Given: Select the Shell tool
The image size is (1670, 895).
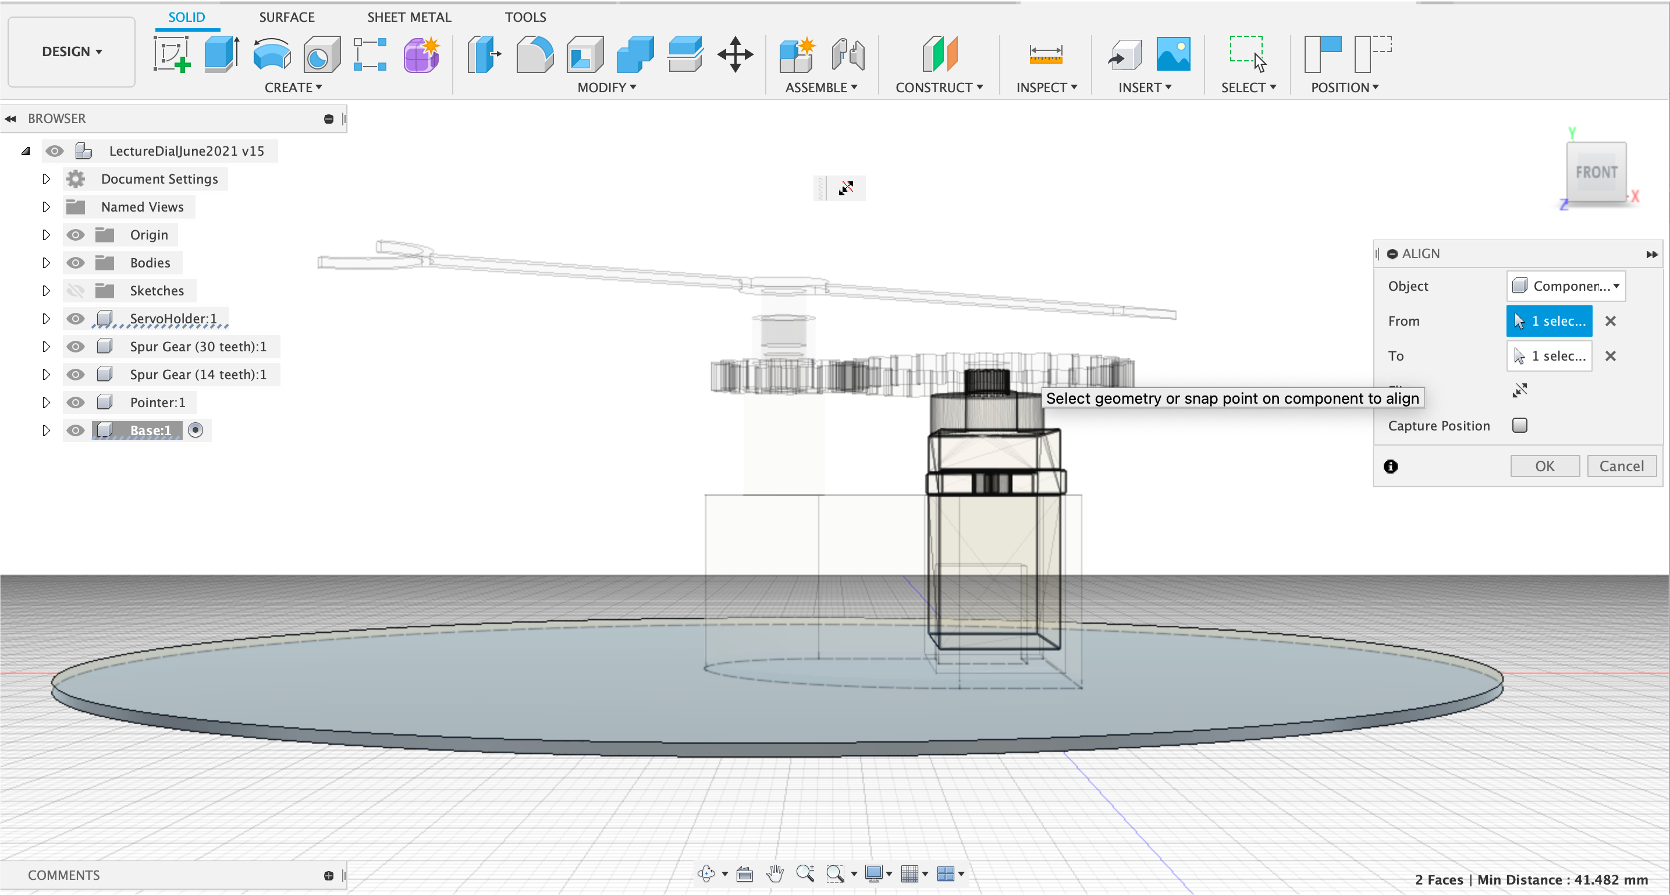Looking at the screenshot, I should point(585,54).
